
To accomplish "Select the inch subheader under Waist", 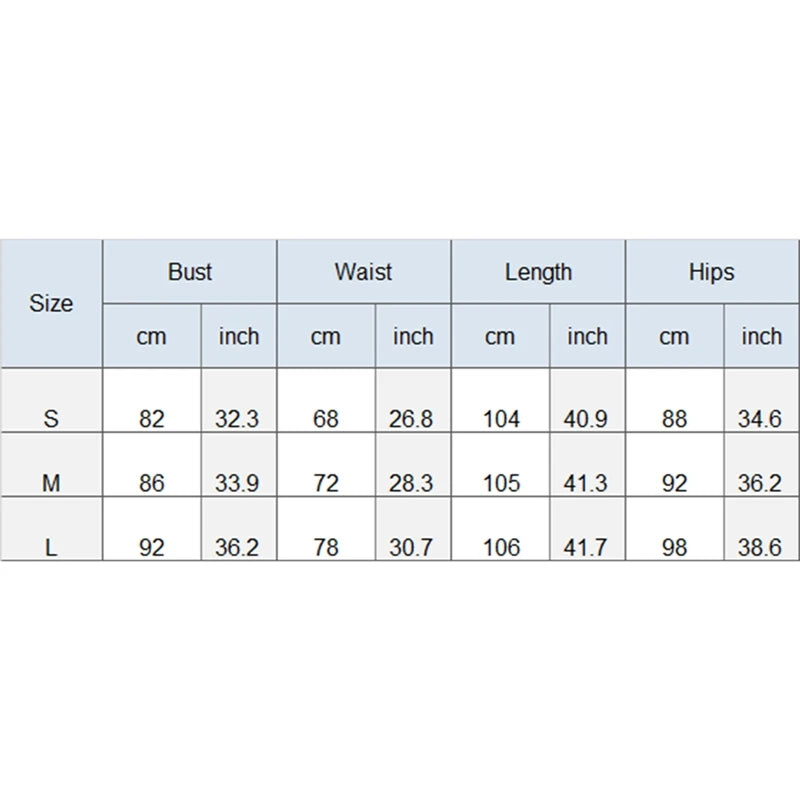I will (x=413, y=336).
